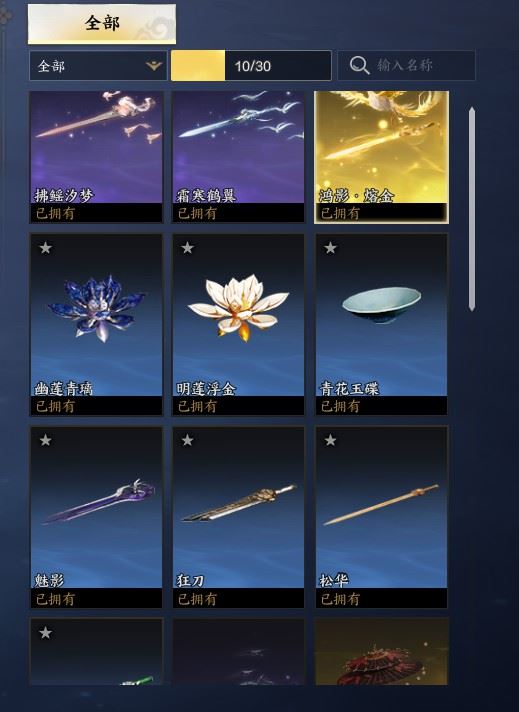Select the 青花玉碟 porcelain bowl item

click(381, 325)
